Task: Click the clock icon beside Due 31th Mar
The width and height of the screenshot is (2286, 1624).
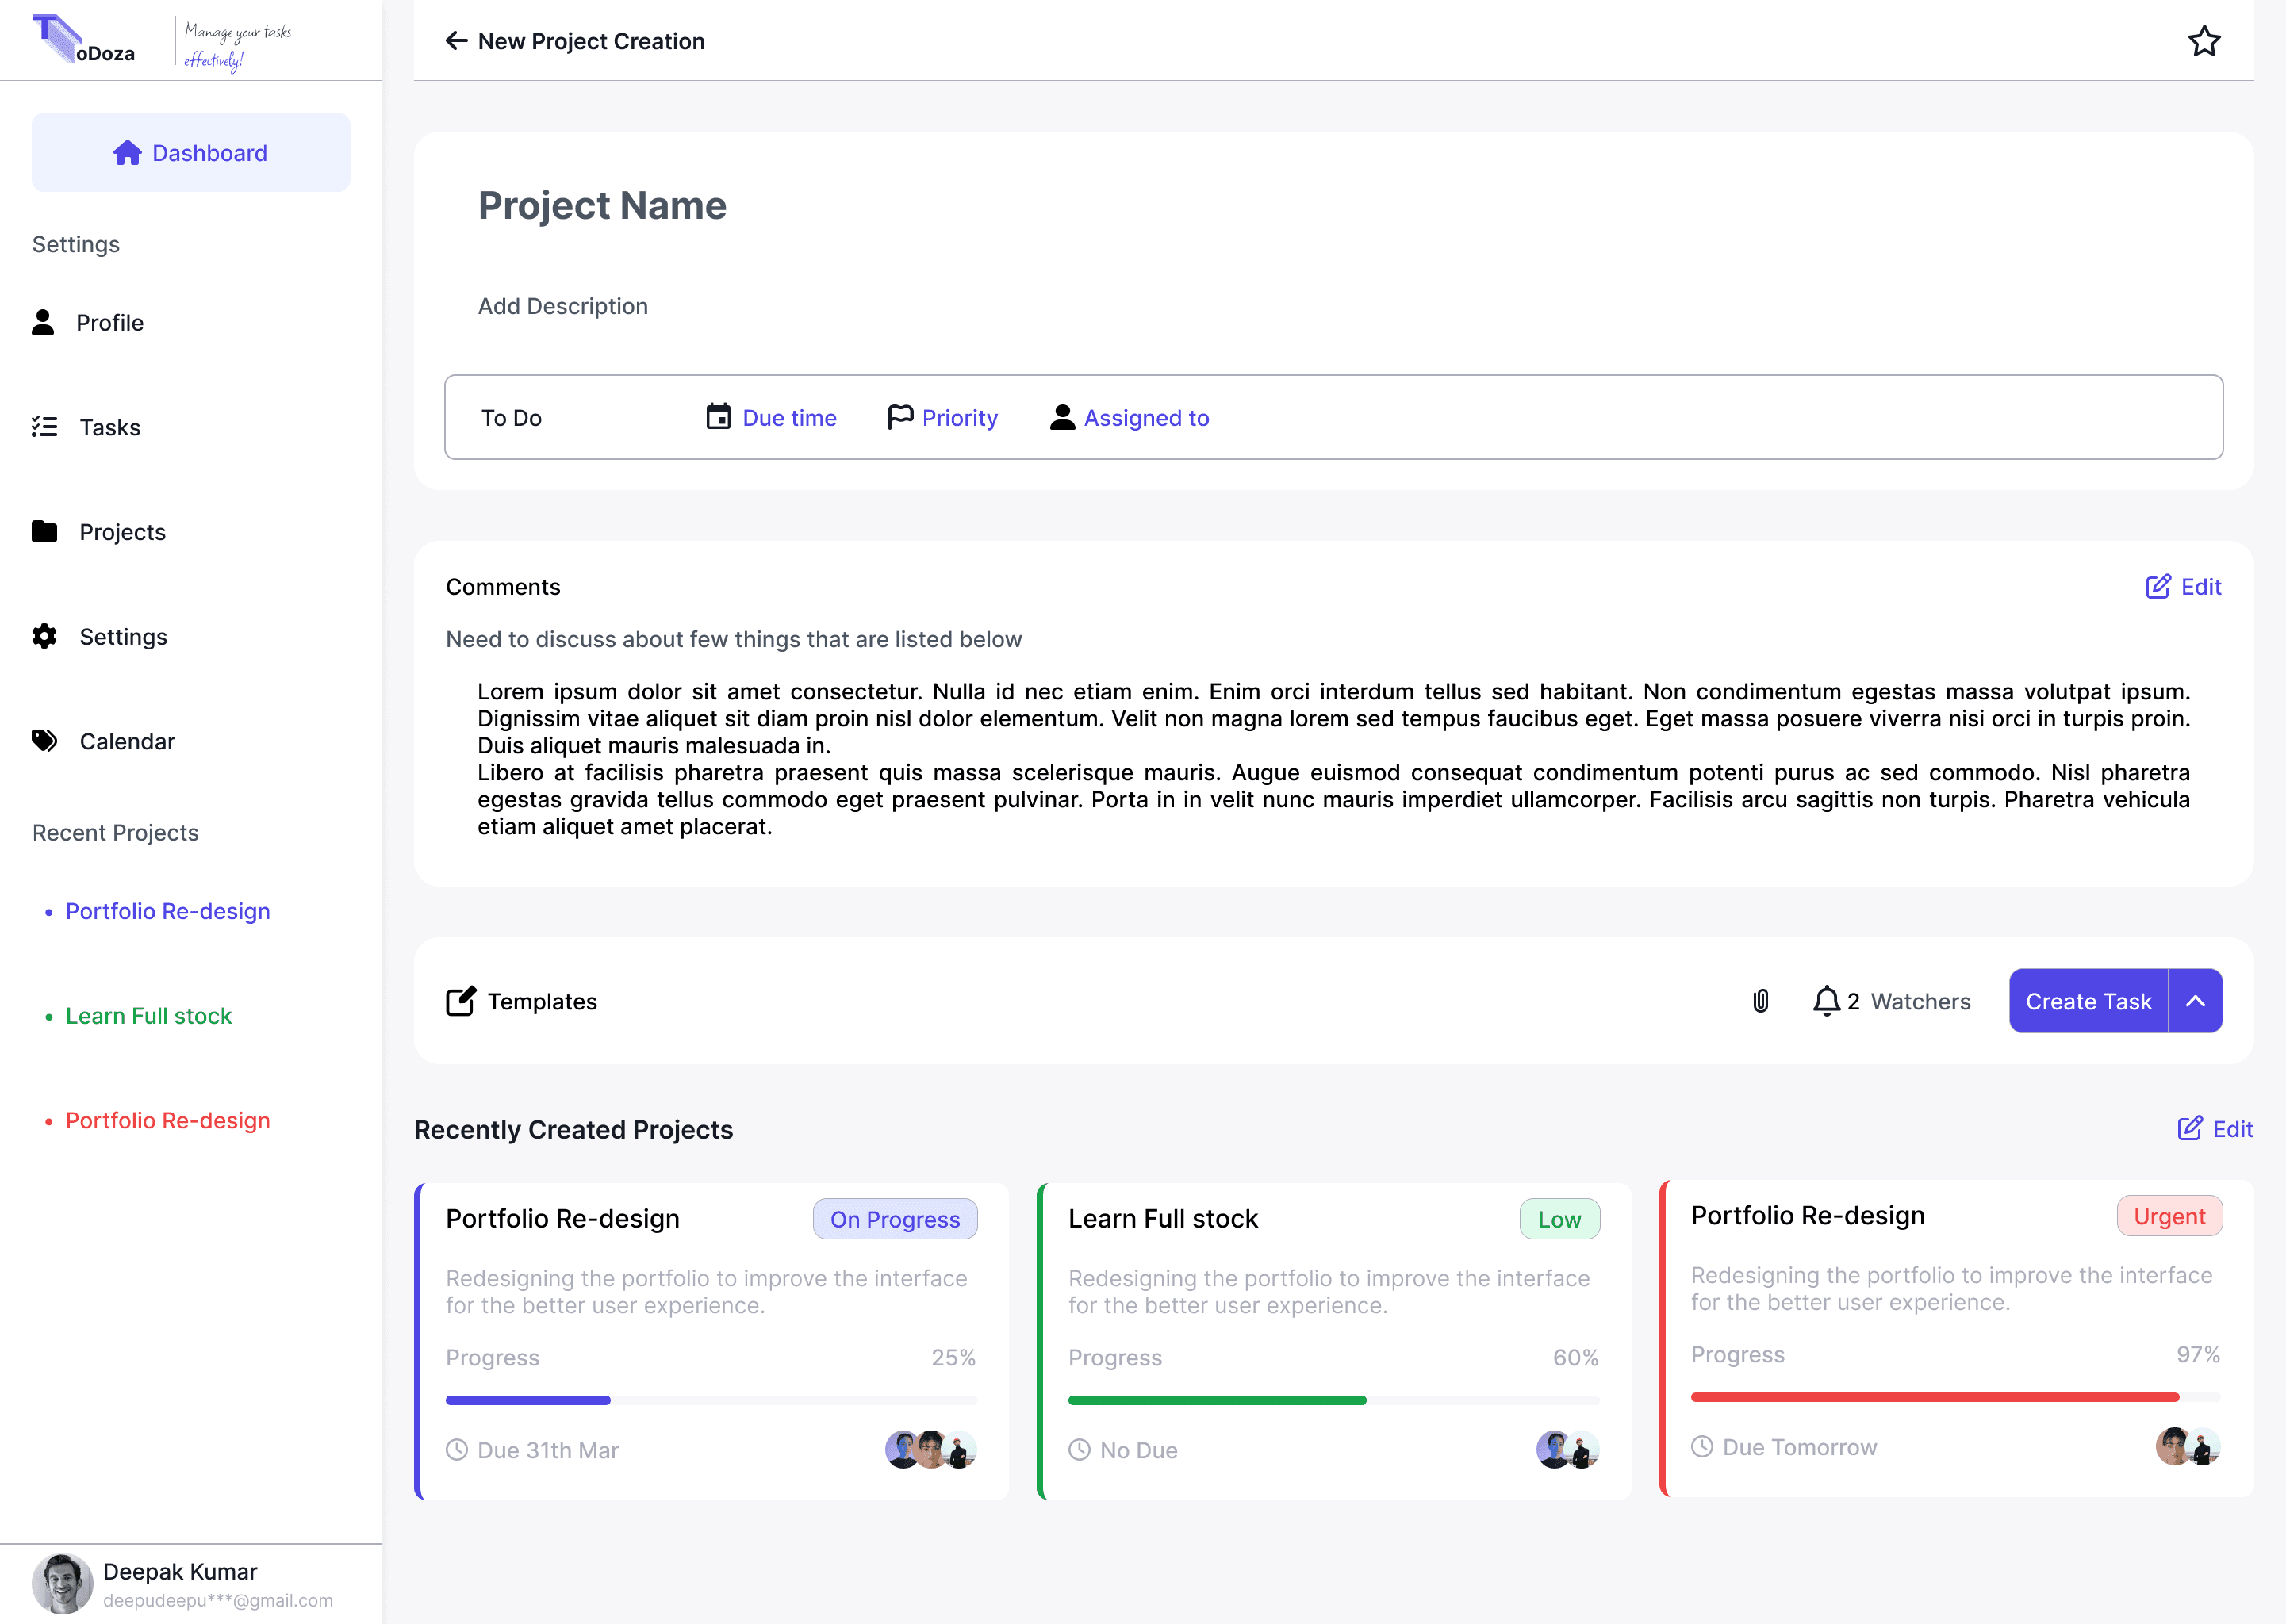Action: click(457, 1450)
